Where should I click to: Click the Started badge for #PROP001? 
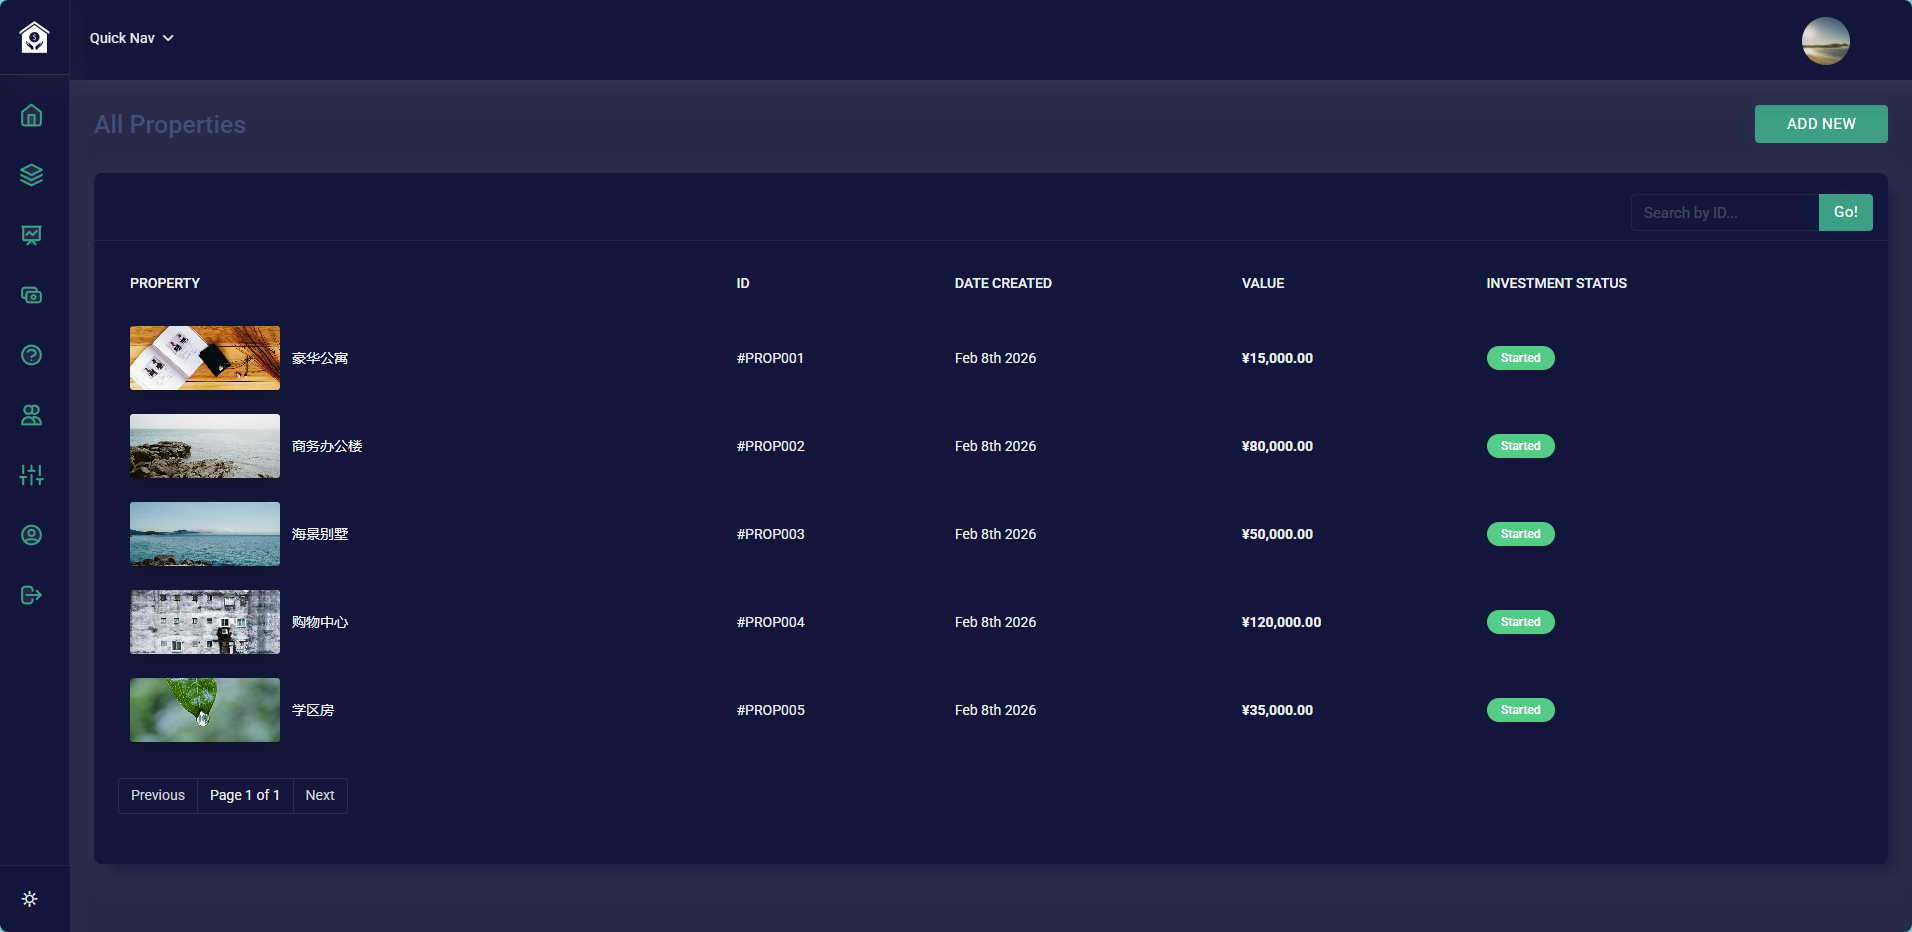1520,358
